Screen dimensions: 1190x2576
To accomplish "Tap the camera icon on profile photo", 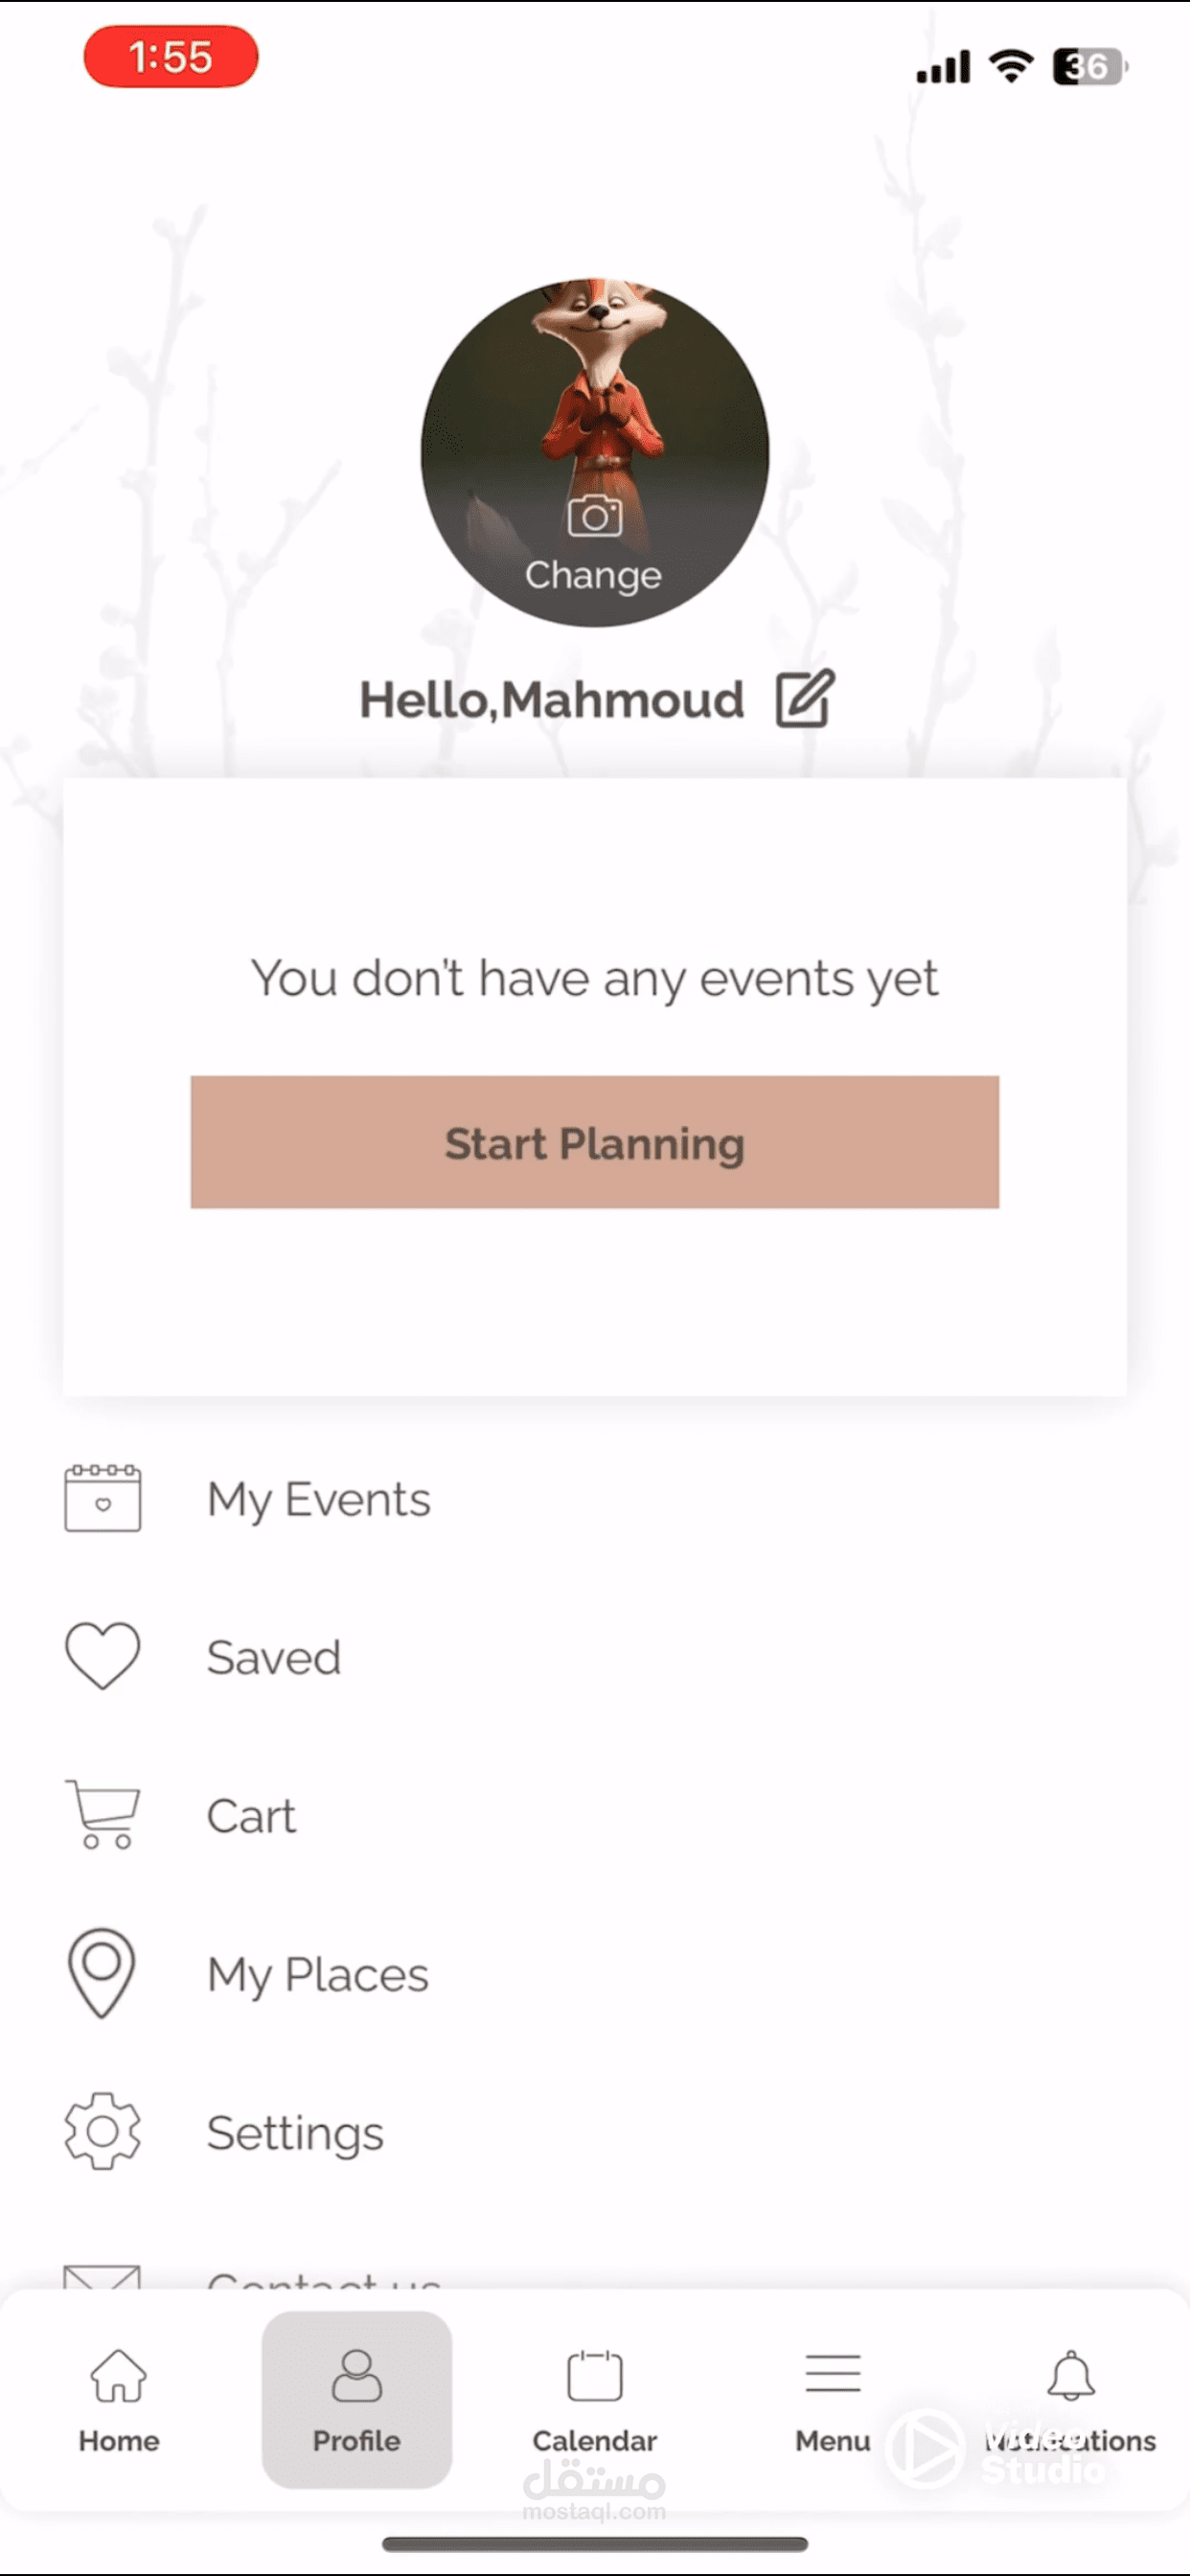I will 594,516.
